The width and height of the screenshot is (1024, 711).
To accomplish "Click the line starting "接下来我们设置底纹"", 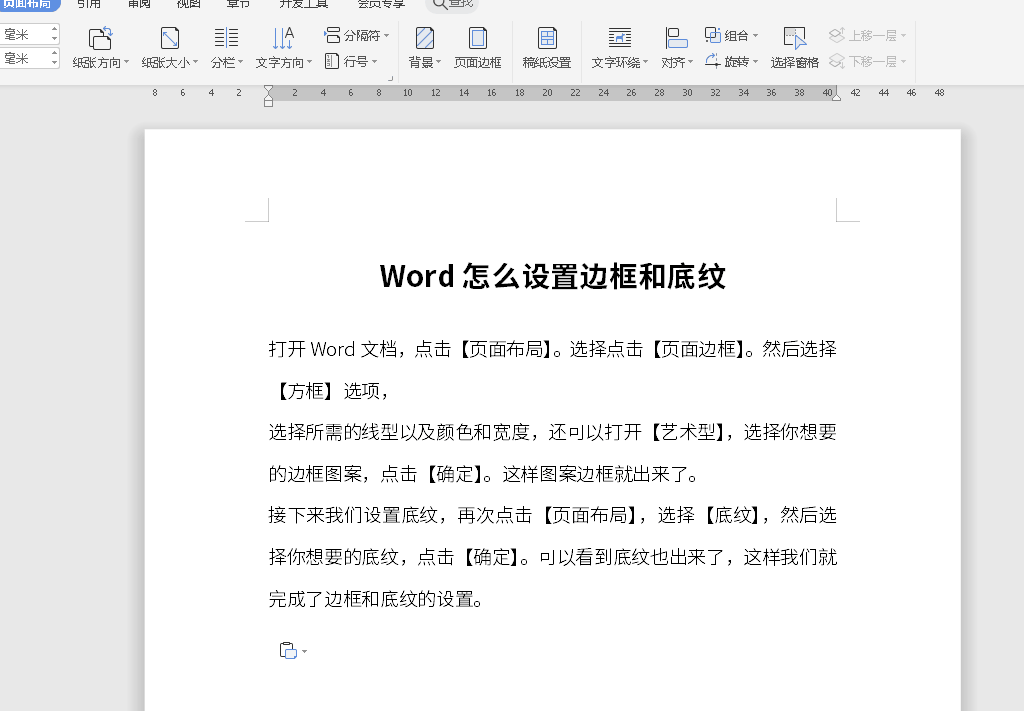I will click(552, 516).
